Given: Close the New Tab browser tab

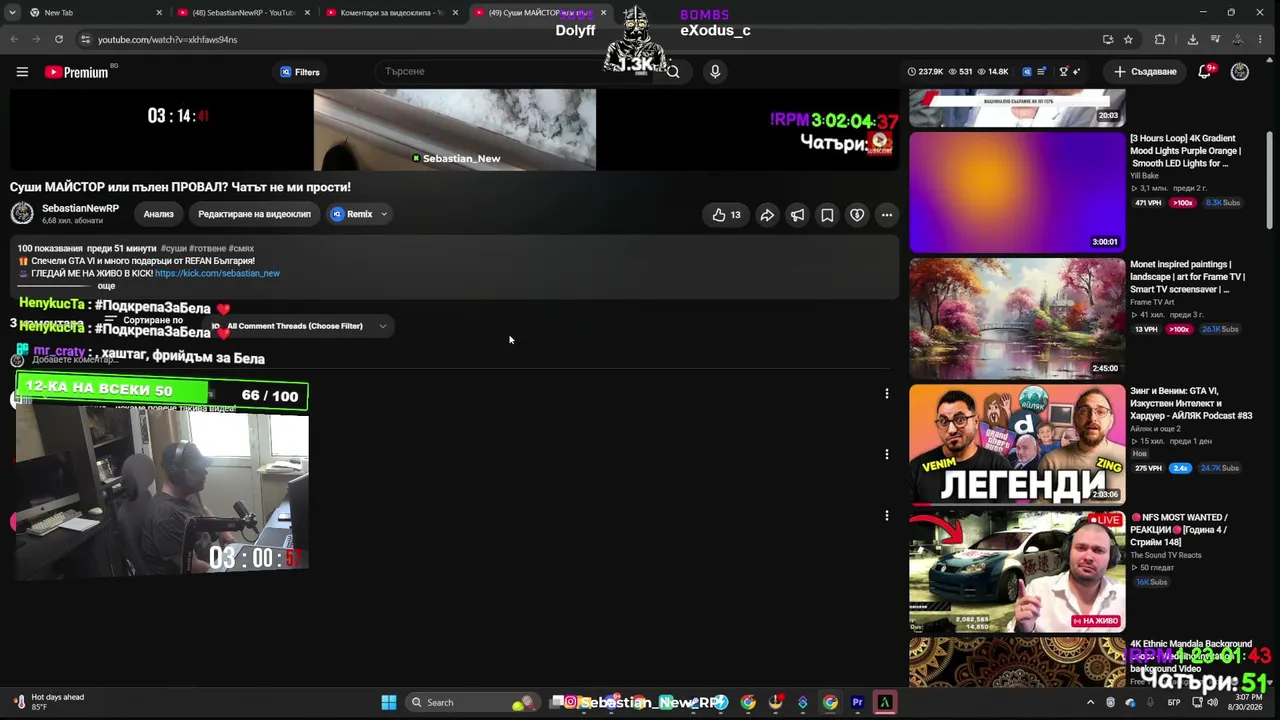Looking at the screenshot, I should point(159,12).
